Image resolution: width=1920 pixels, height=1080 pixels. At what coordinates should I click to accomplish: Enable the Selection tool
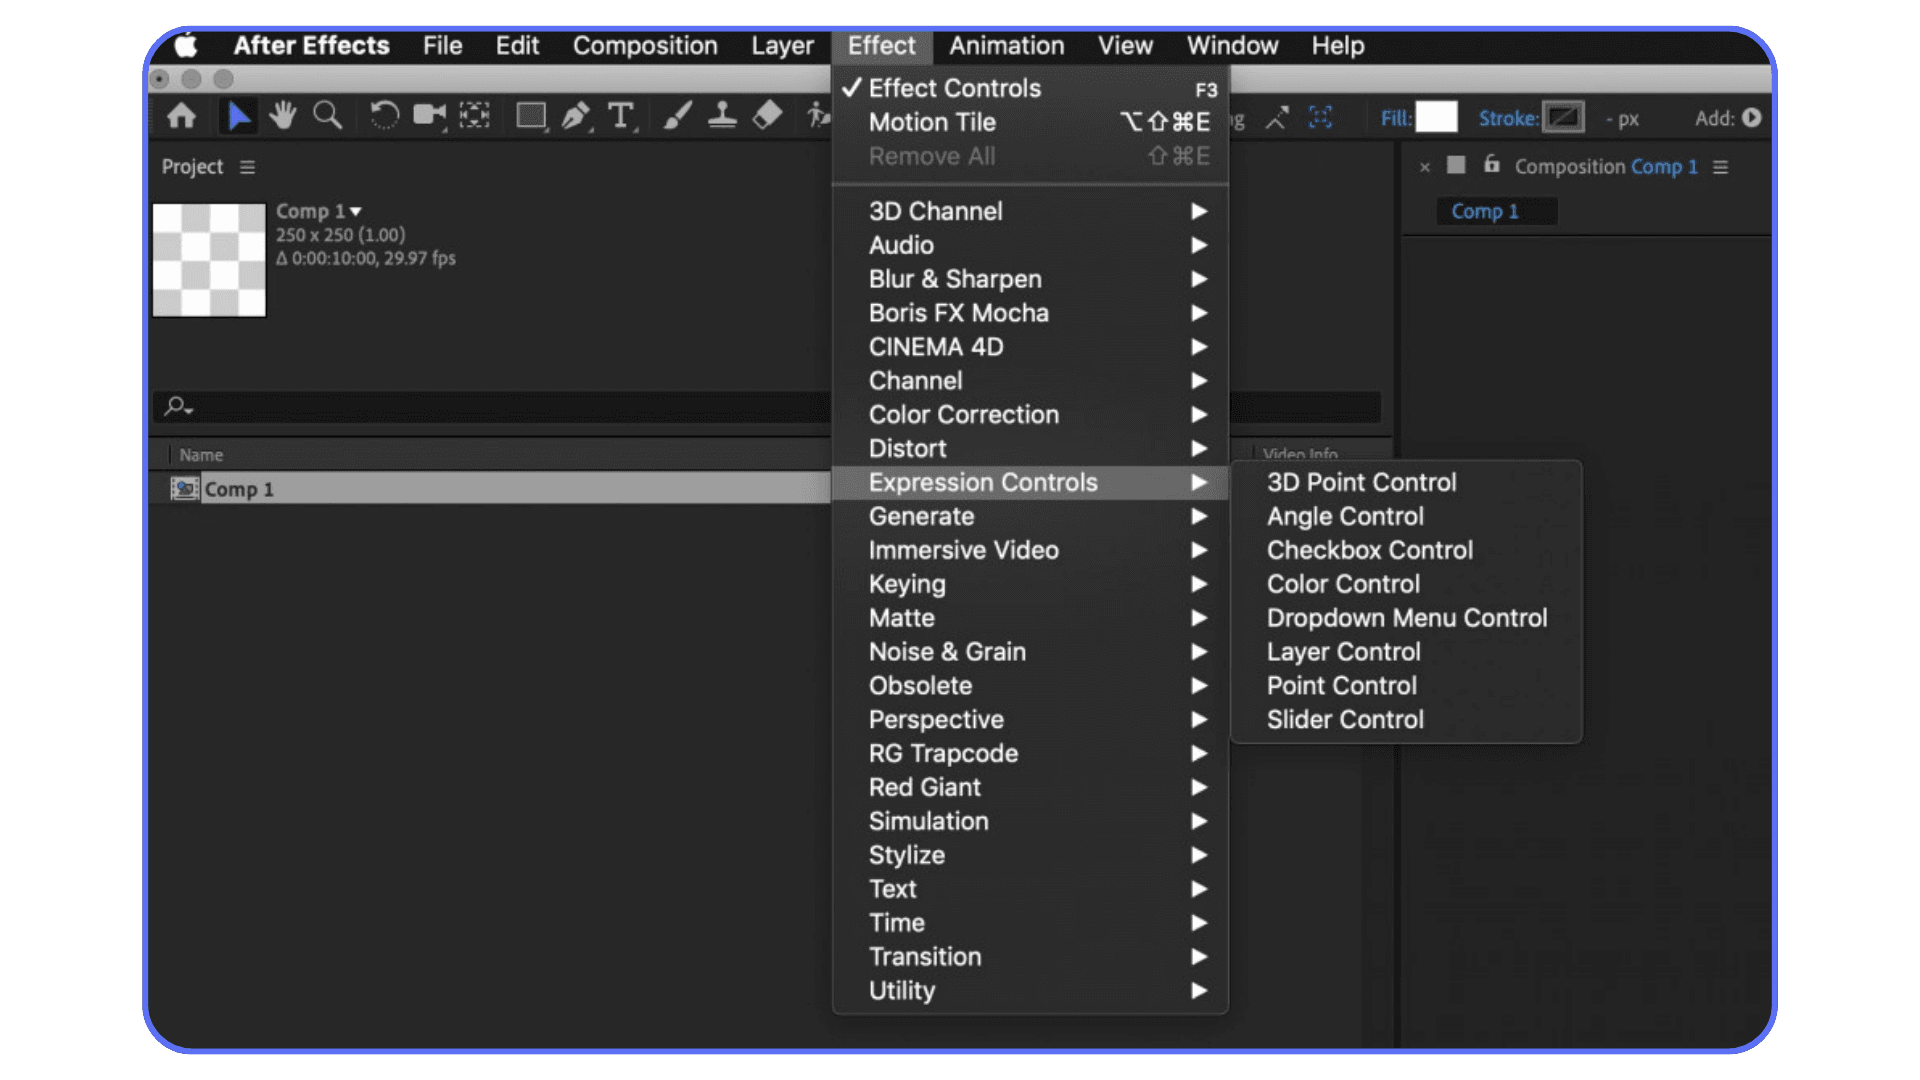tap(238, 115)
